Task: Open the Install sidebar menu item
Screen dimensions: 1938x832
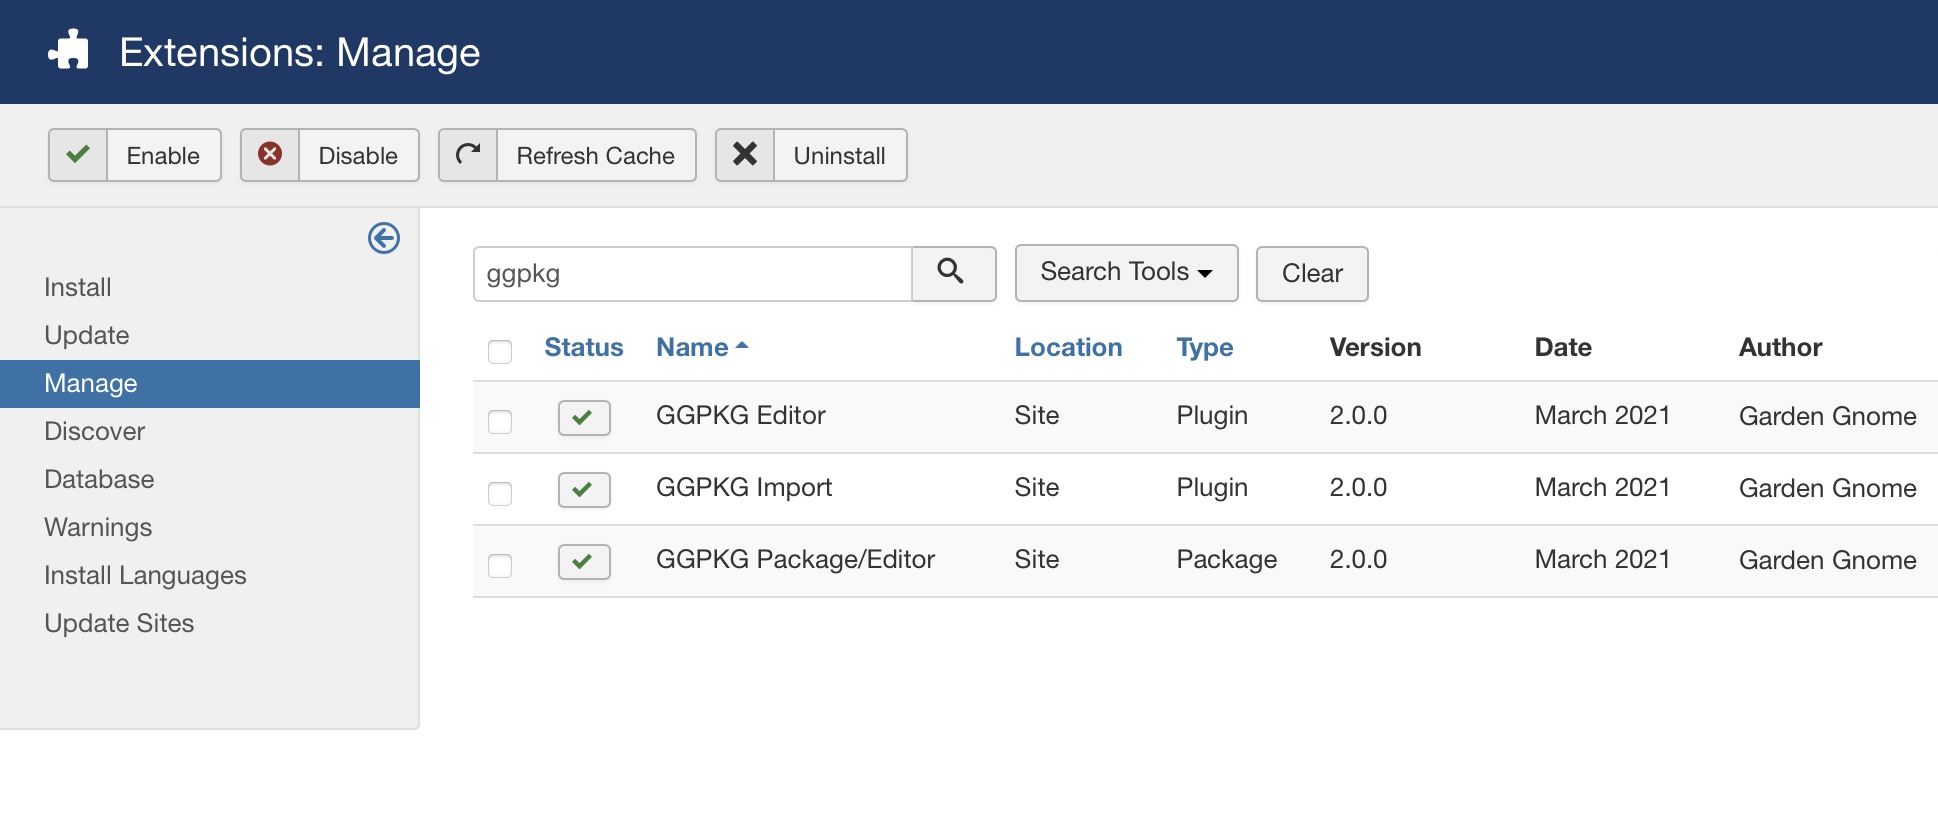Action: point(78,287)
